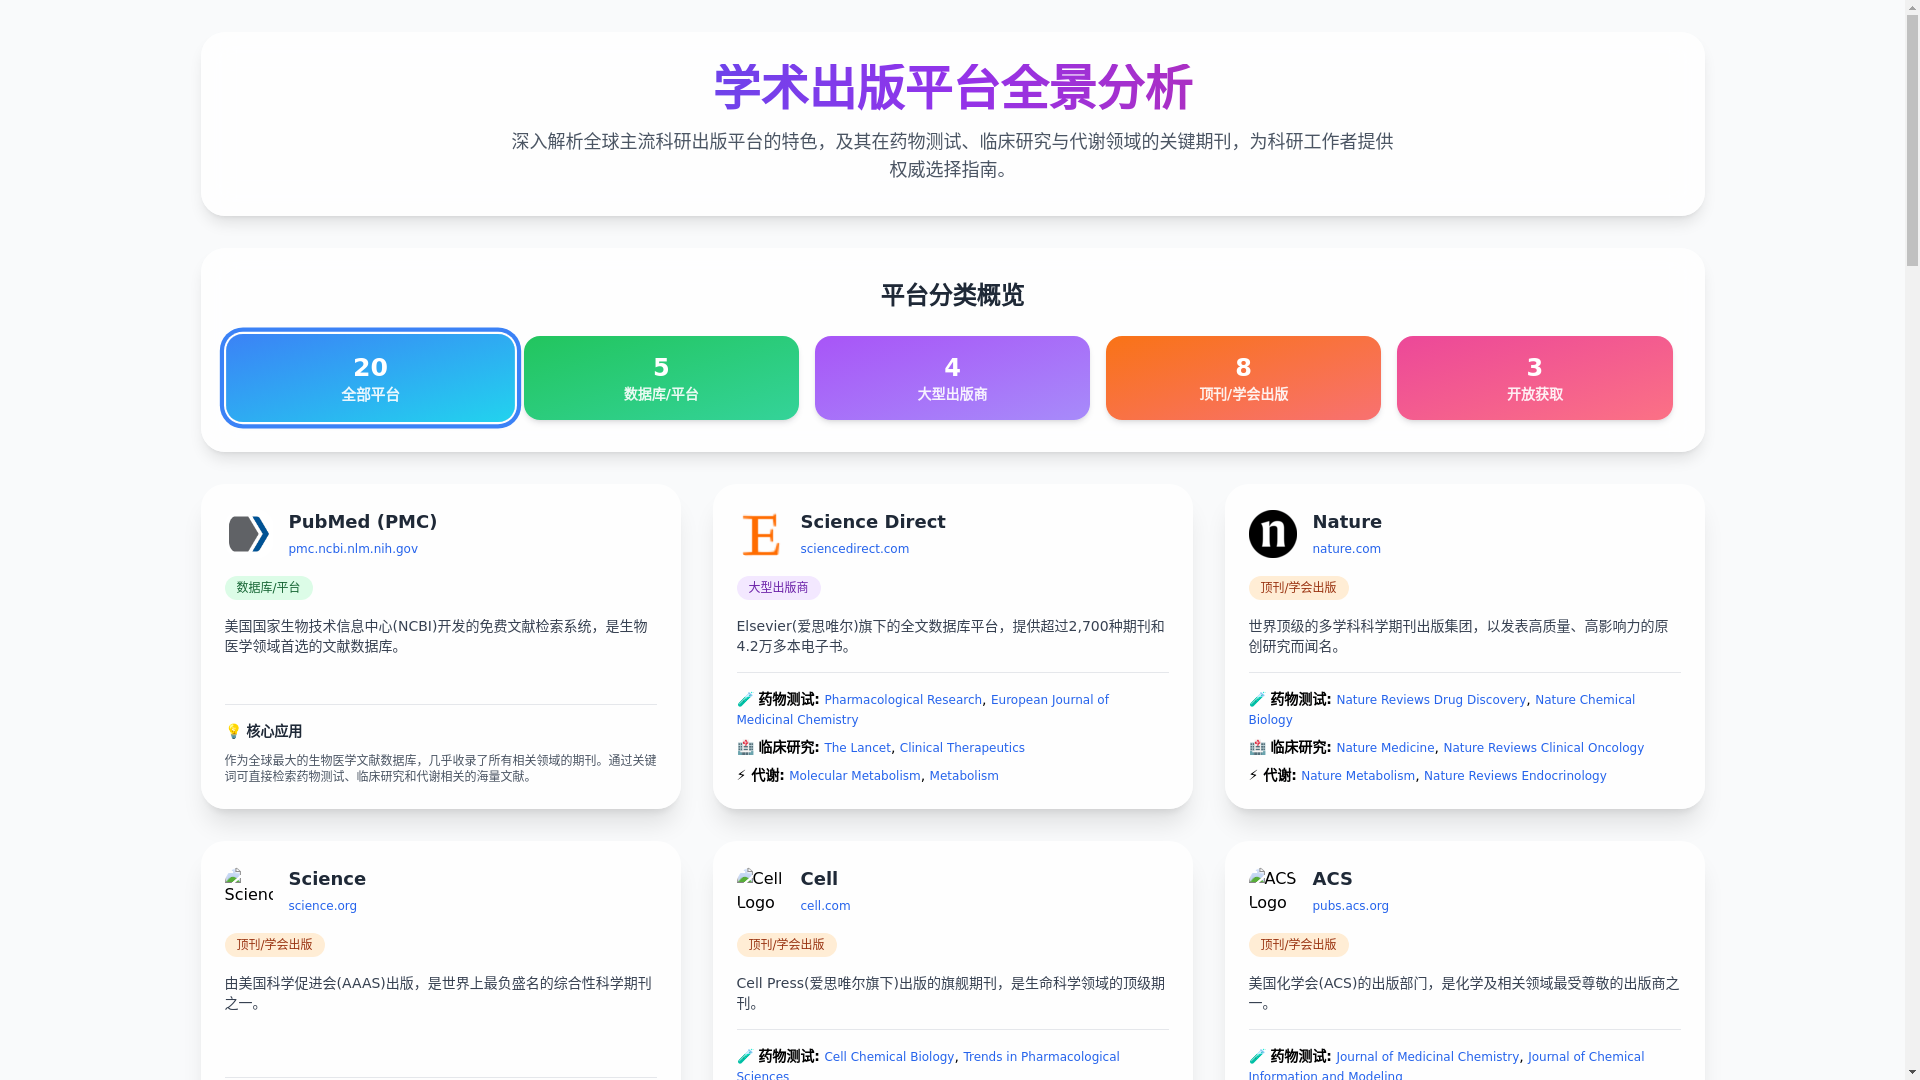
Task: Open the pubs.acs.org link
Action: [x=1350, y=906]
